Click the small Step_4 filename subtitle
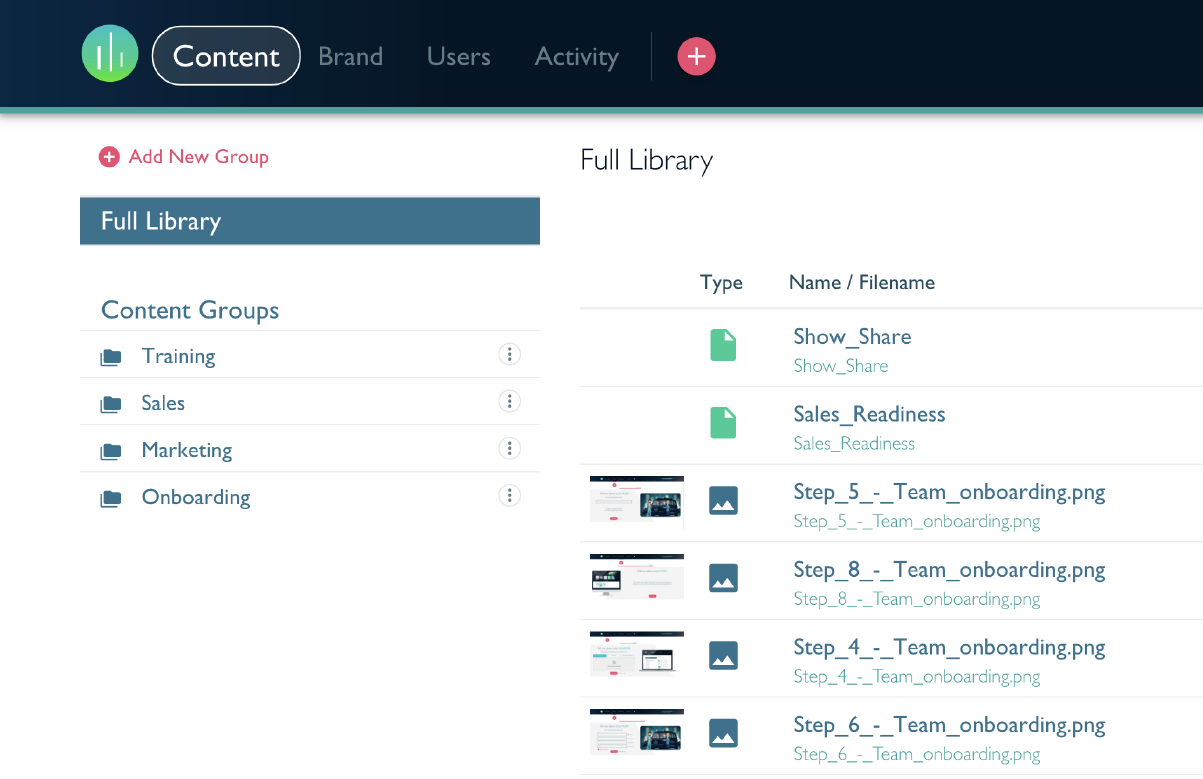 (x=917, y=677)
